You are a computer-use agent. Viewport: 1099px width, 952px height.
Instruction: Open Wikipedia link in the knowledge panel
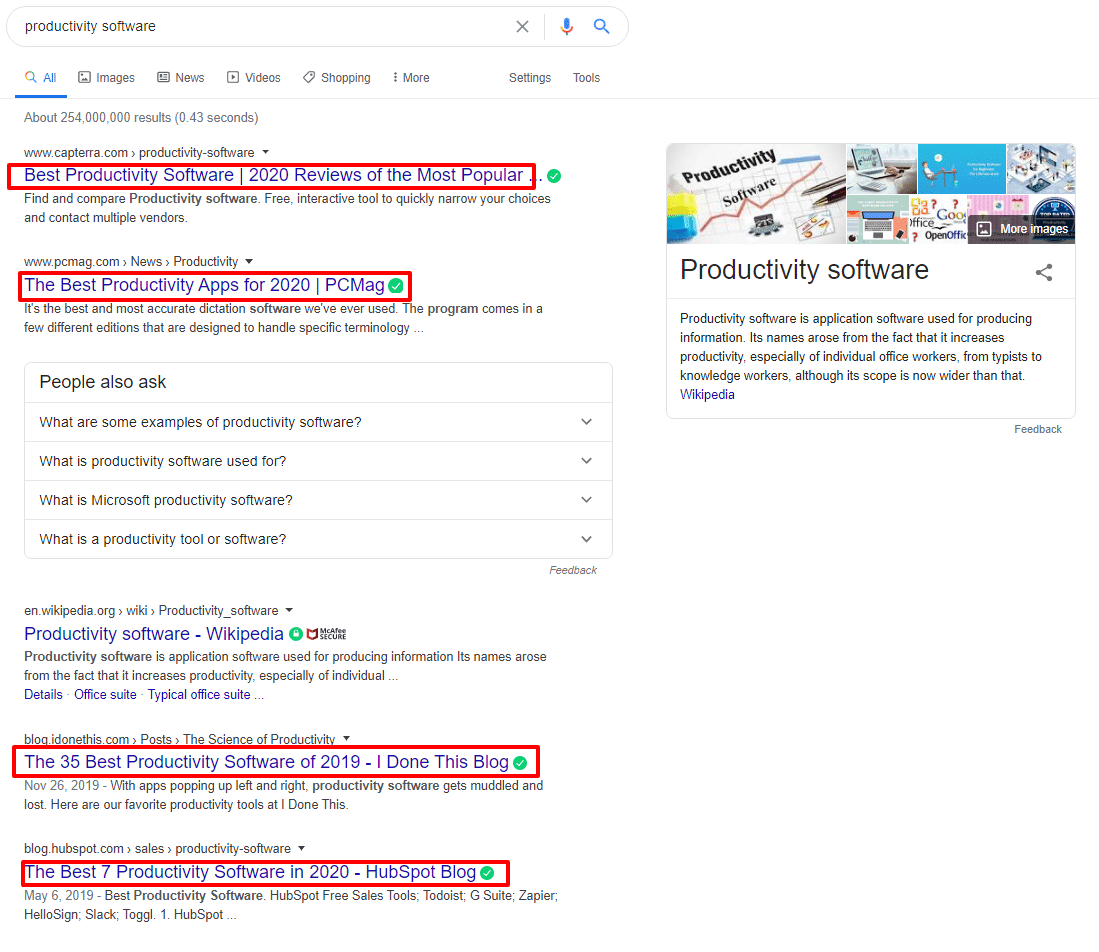pyautogui.click(x=707, y=395)
